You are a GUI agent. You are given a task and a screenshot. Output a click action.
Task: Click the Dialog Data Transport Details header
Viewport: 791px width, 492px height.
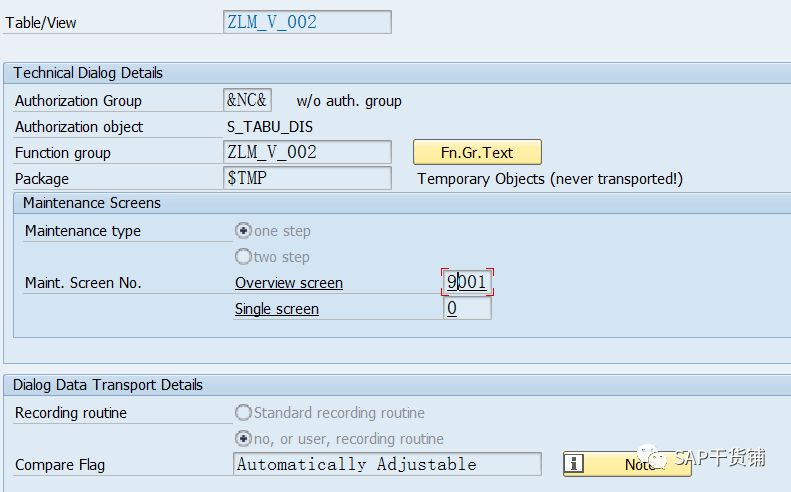coord(108,385)
